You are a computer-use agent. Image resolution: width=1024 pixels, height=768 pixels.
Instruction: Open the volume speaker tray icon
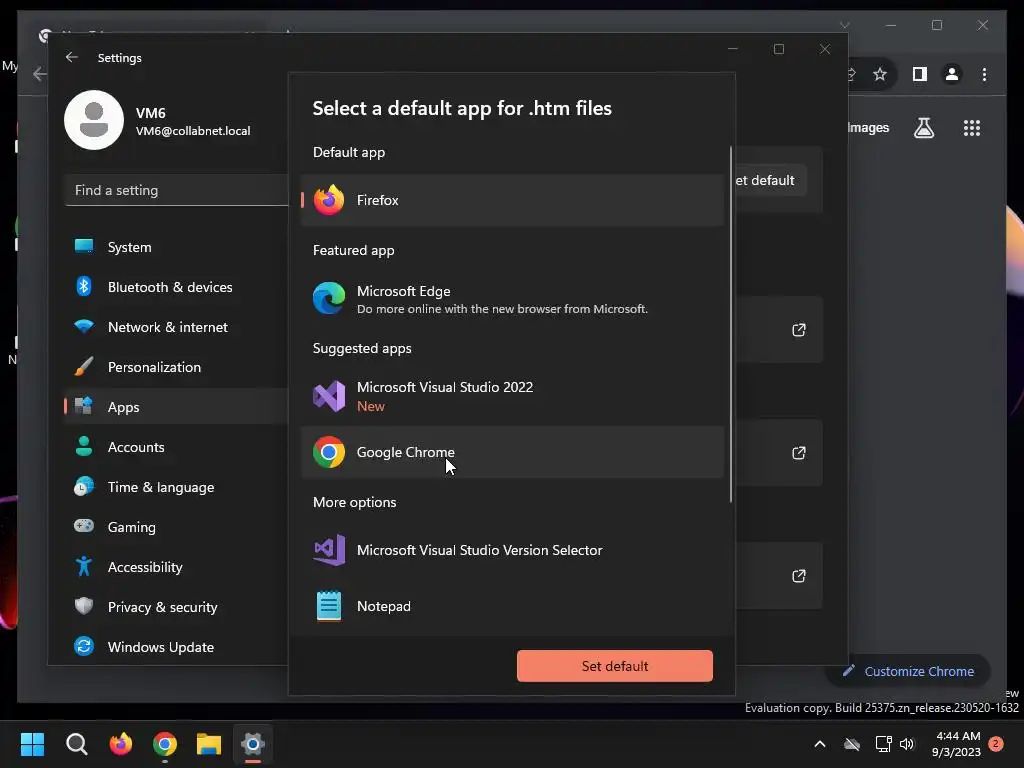pos(907,744)
